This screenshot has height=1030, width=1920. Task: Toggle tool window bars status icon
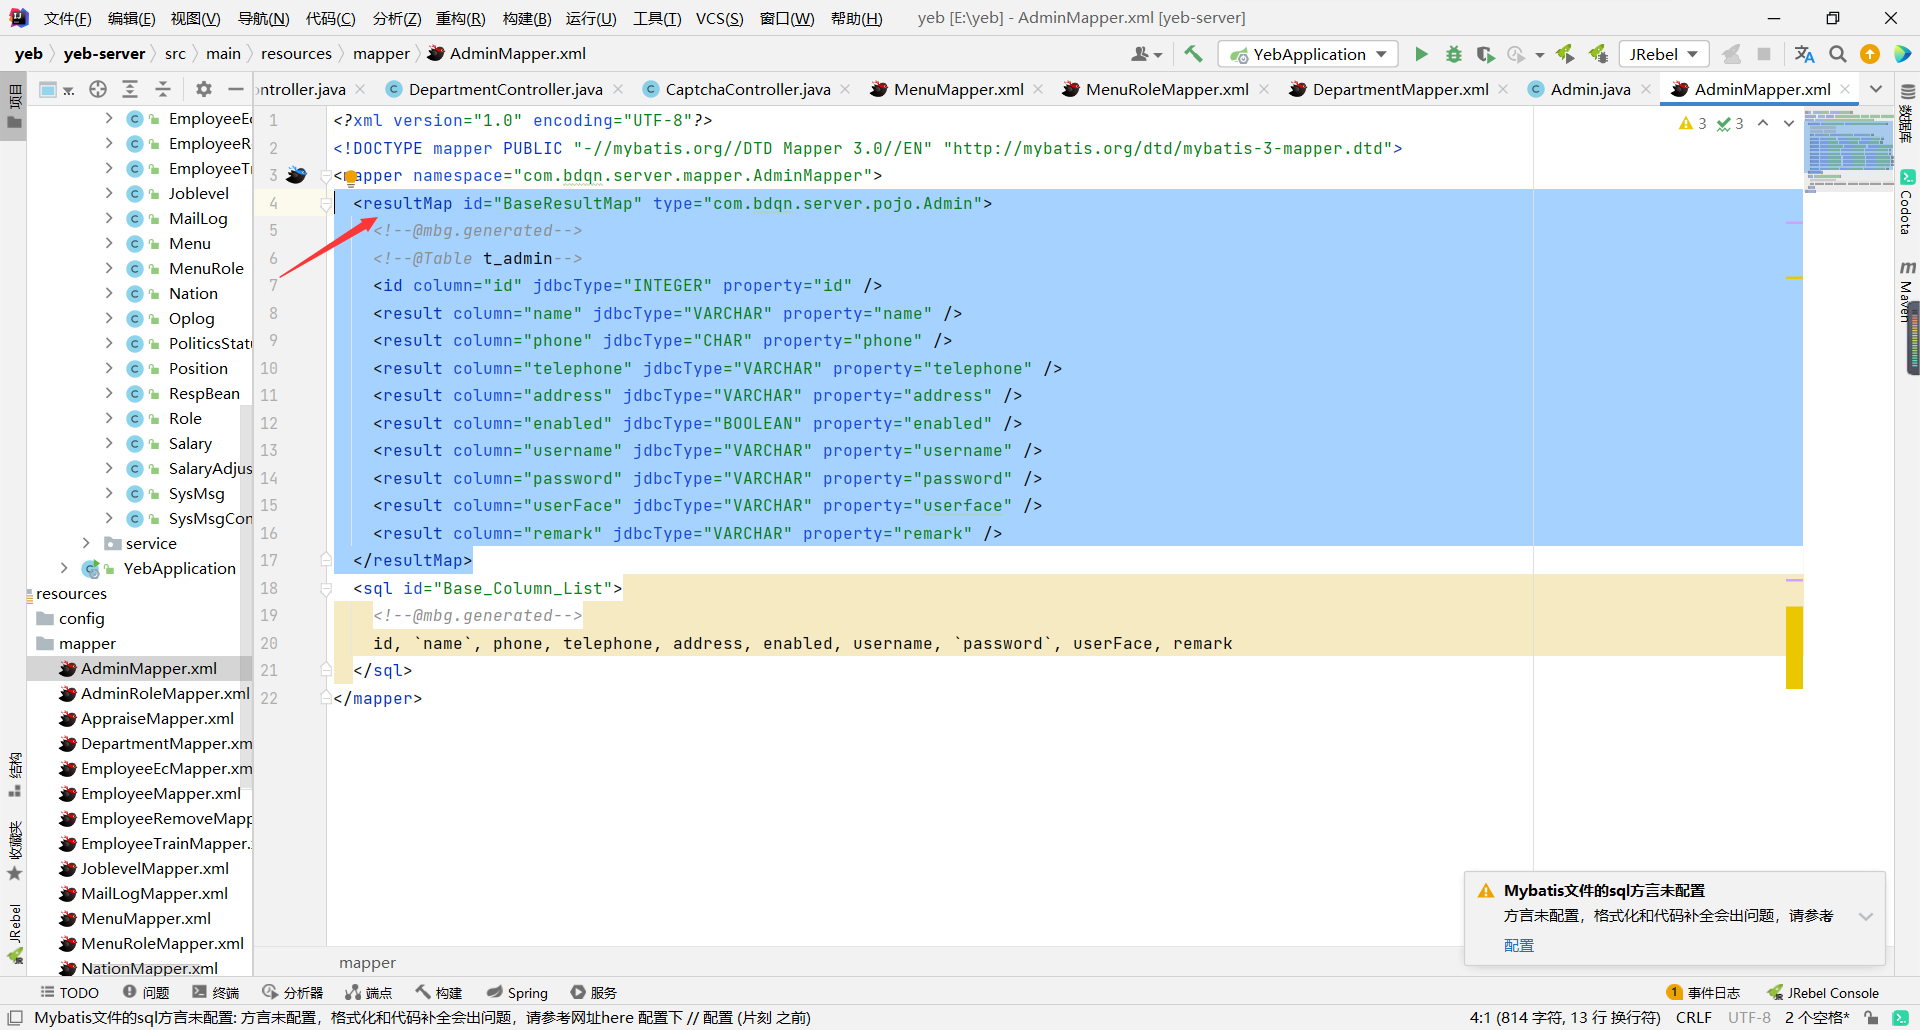15,1018
